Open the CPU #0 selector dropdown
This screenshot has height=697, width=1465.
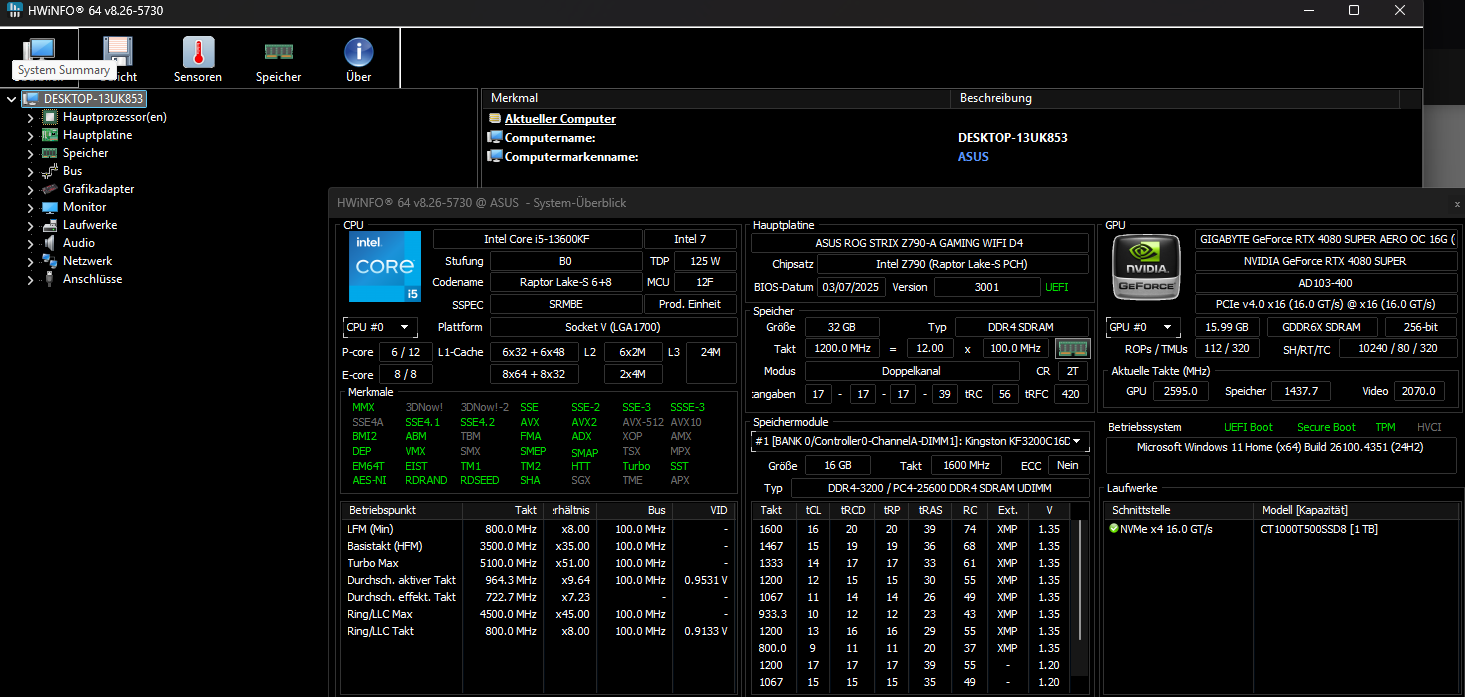380,327
